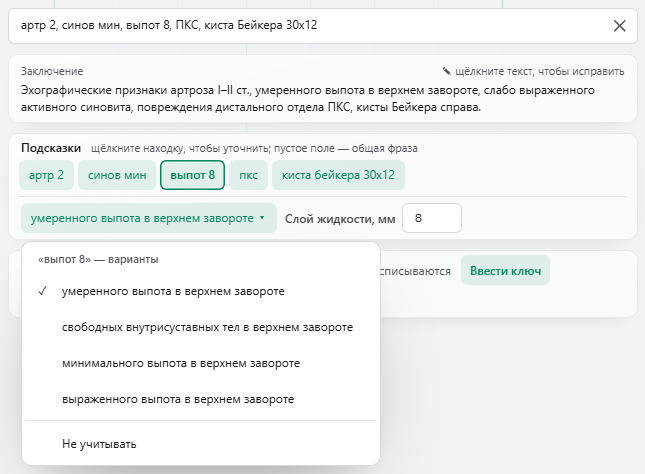The image size is (645, 474).
Task: Click the '«выпот 8» — варианты' menu header
Action: [98, 260]
